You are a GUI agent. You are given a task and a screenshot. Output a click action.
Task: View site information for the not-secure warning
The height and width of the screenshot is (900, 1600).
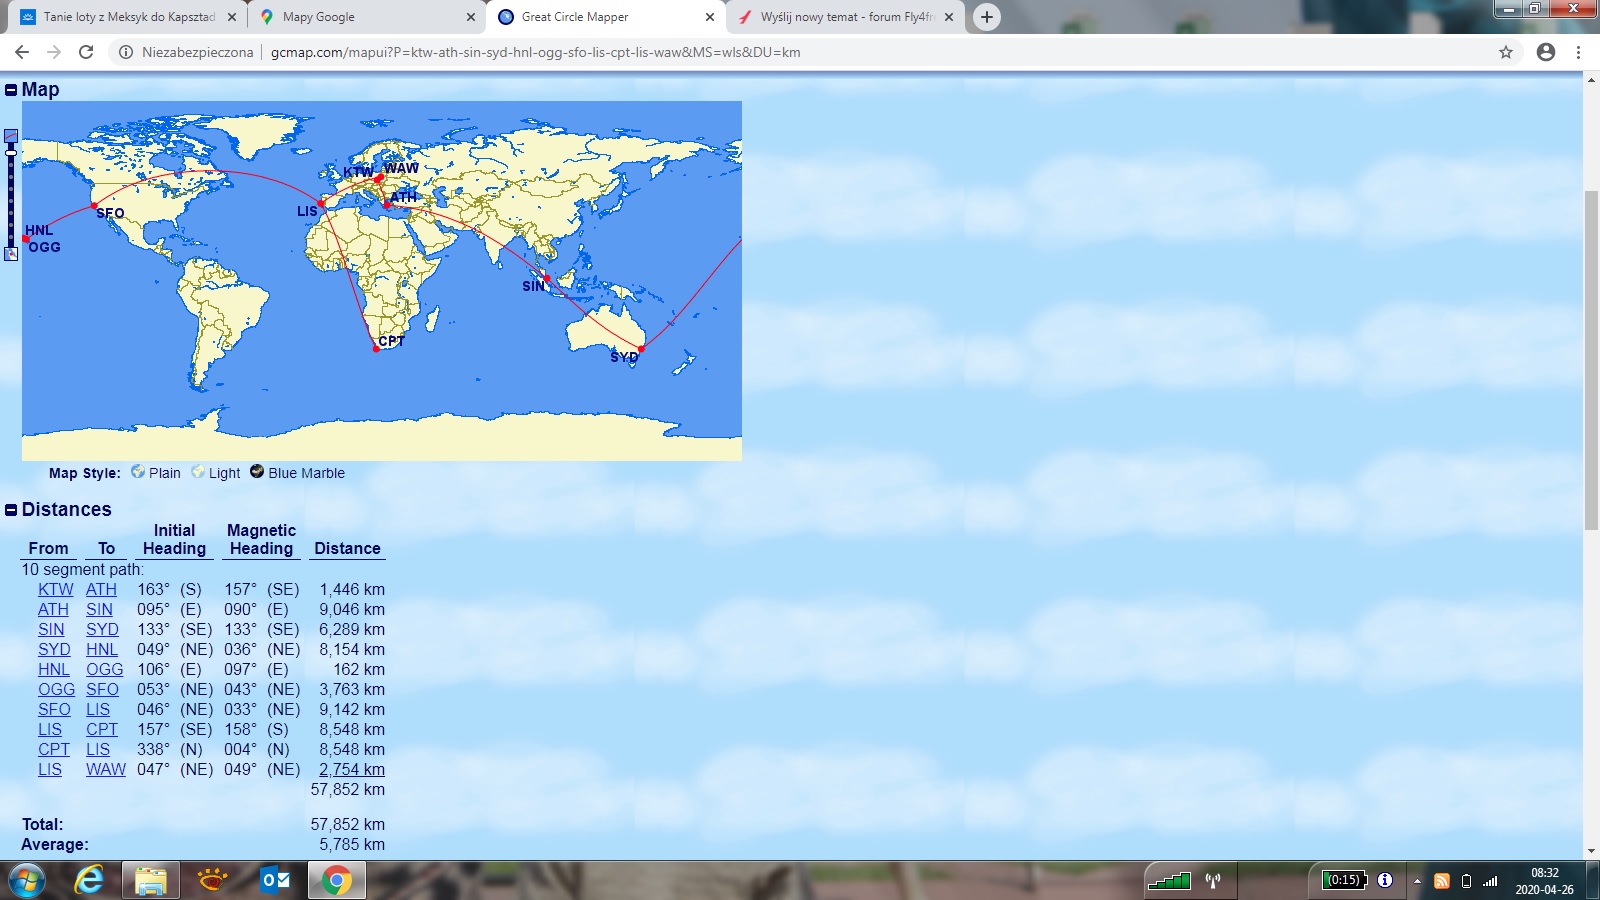click(x=186, y=52)
